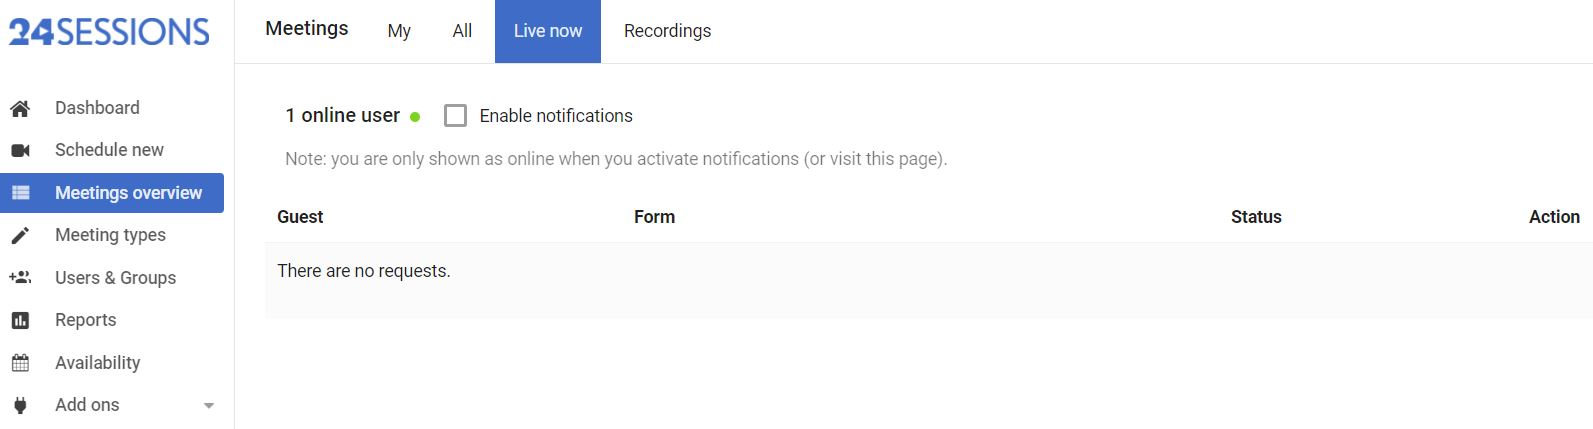Click the Availability calendar icon

click(20, 363)
